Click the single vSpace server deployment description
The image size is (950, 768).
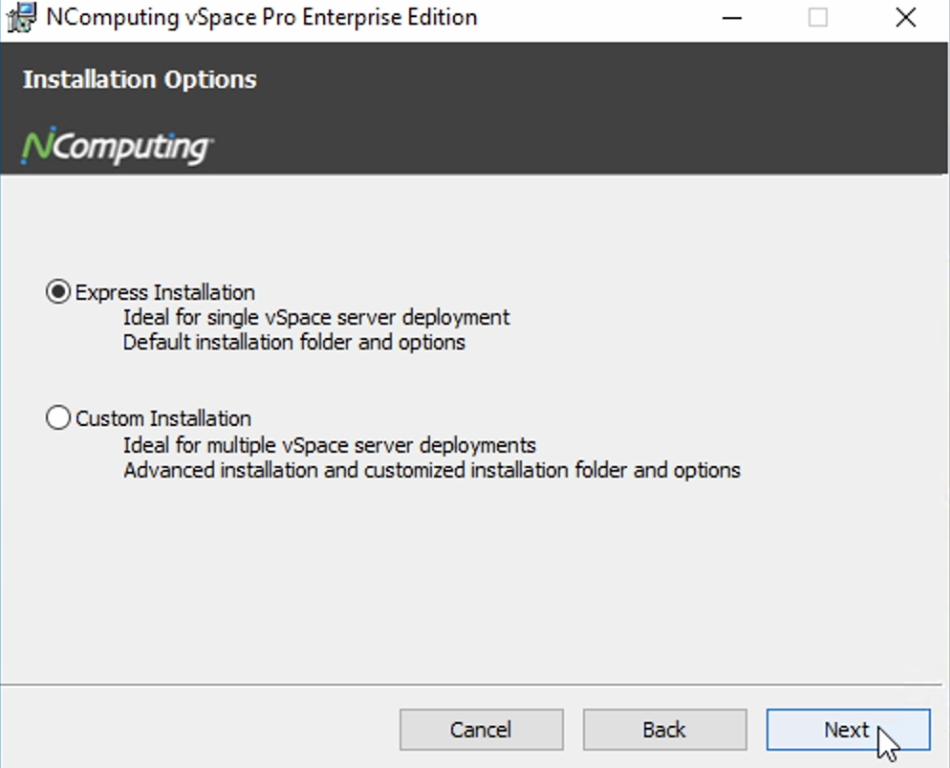click(316, 317)
